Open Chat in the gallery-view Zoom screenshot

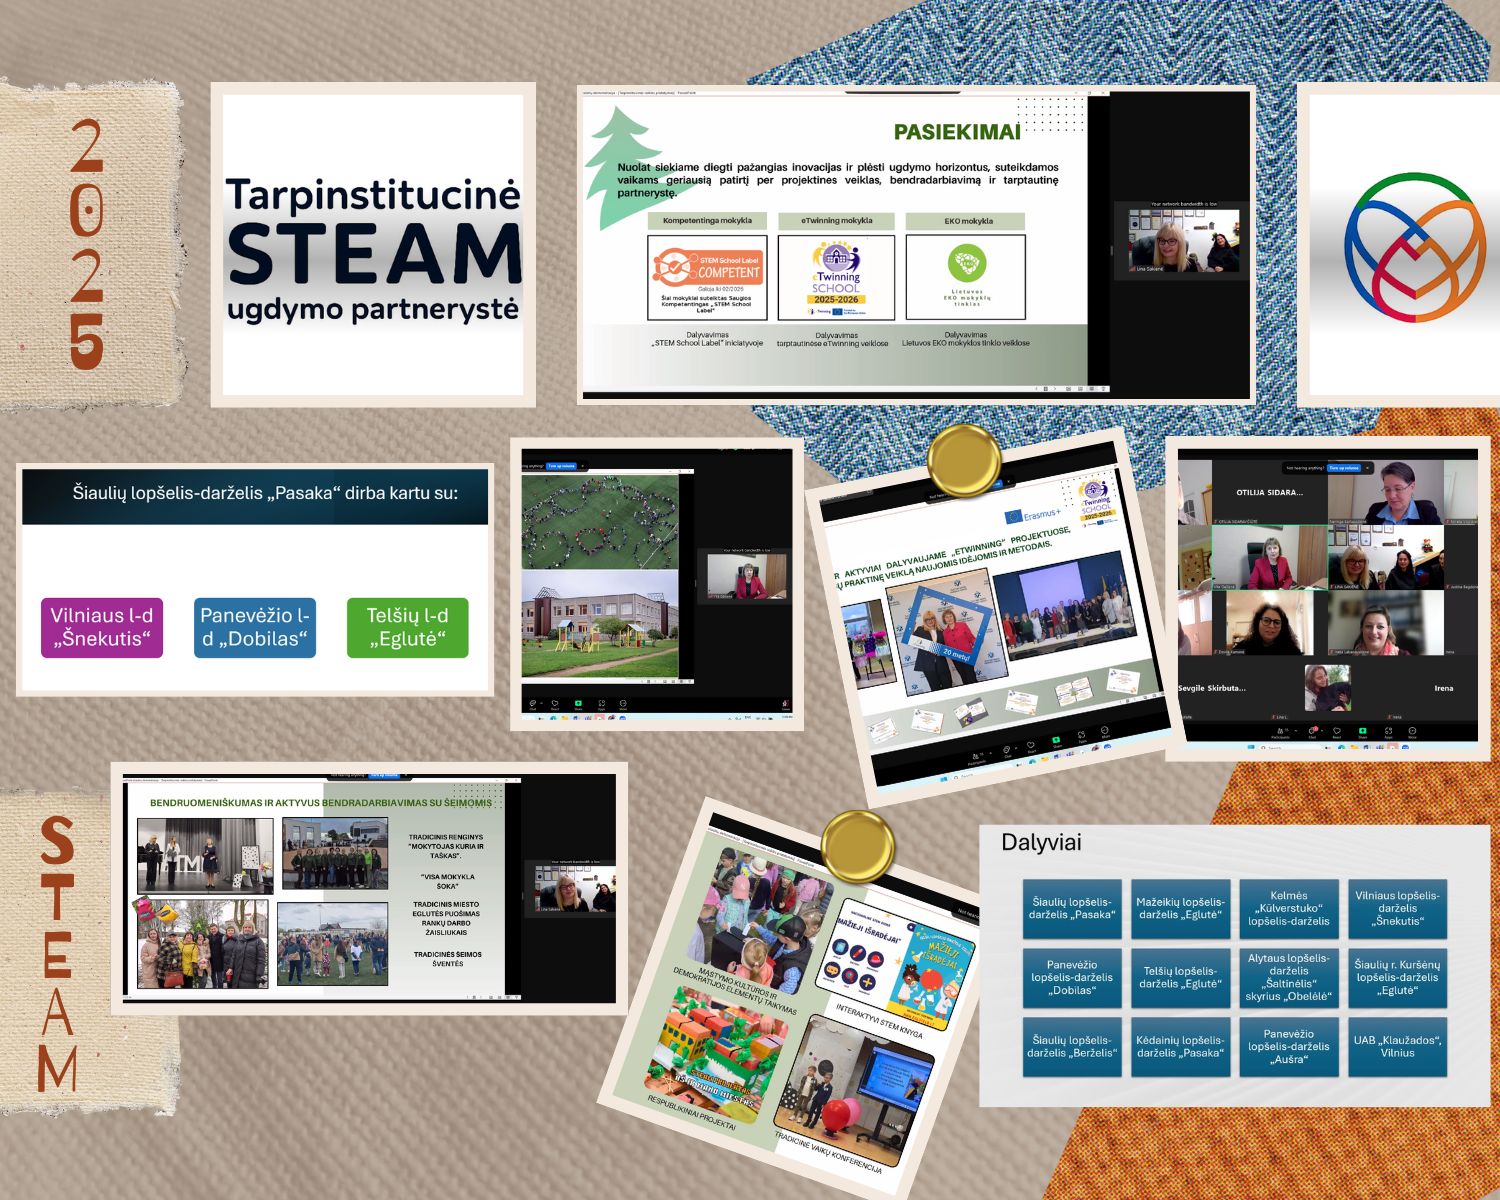tap(1313, 733)
